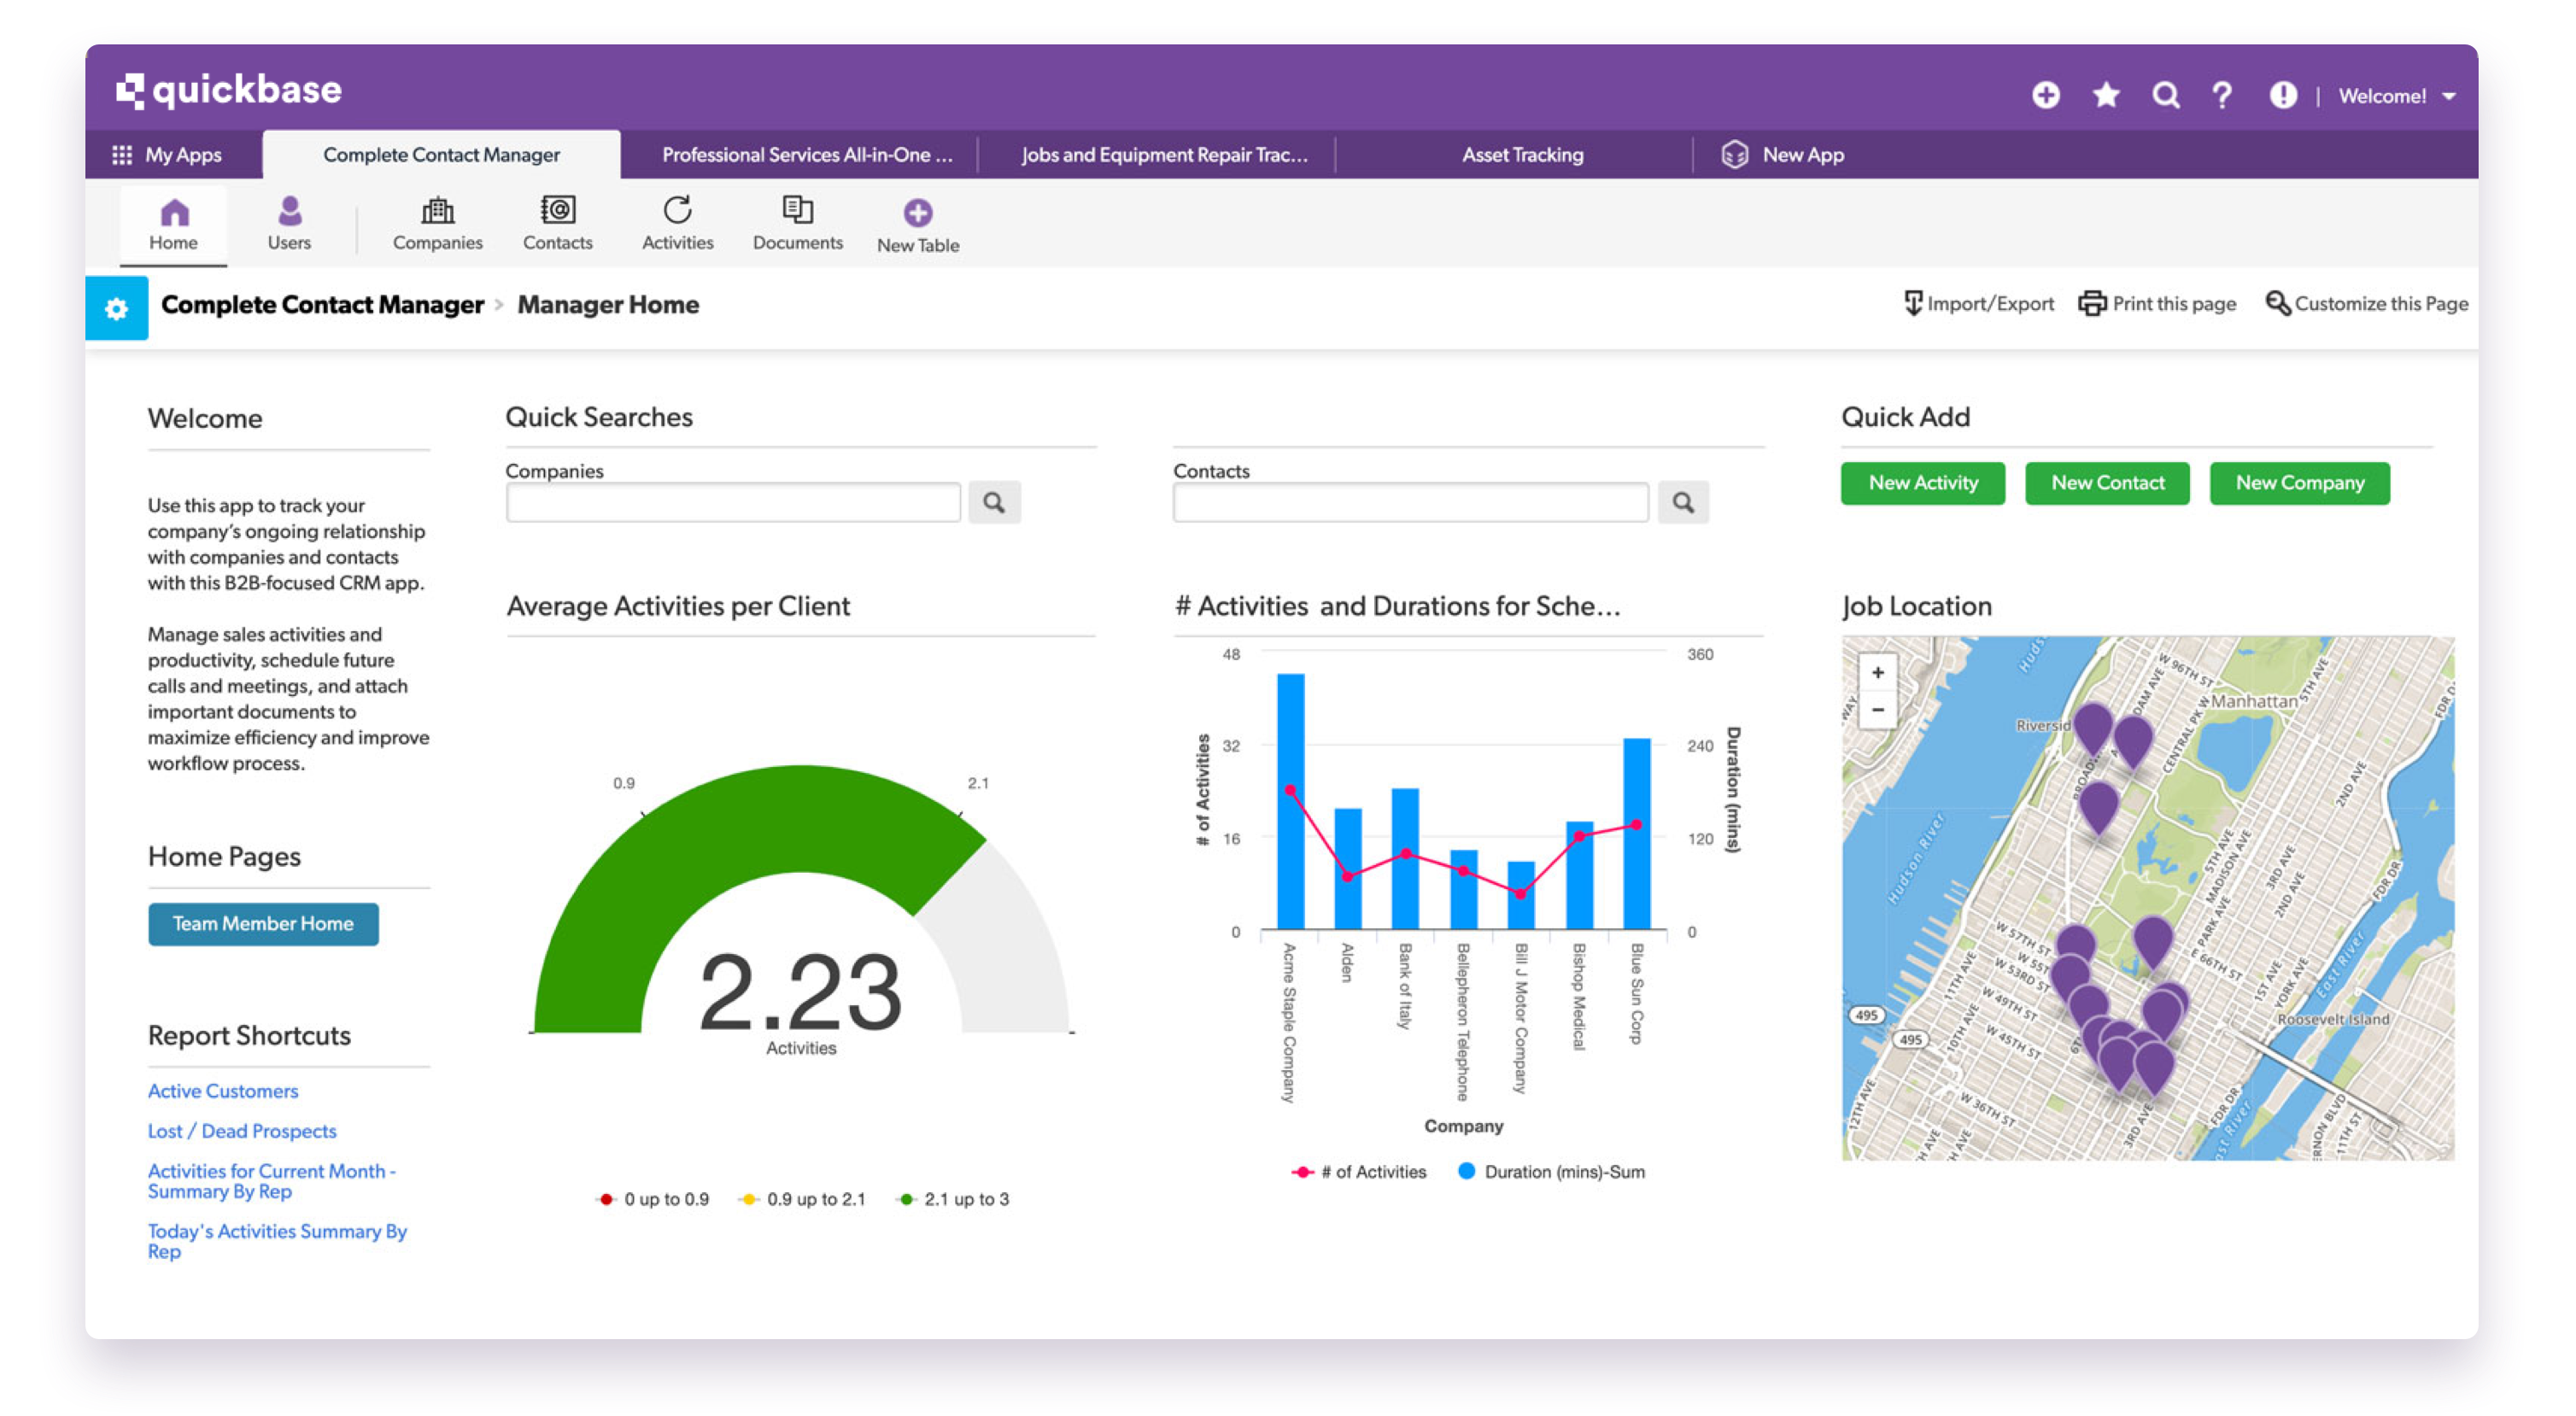Switch to Asset Tracking app tab

pyautogui.click(x=1522, y=155)
